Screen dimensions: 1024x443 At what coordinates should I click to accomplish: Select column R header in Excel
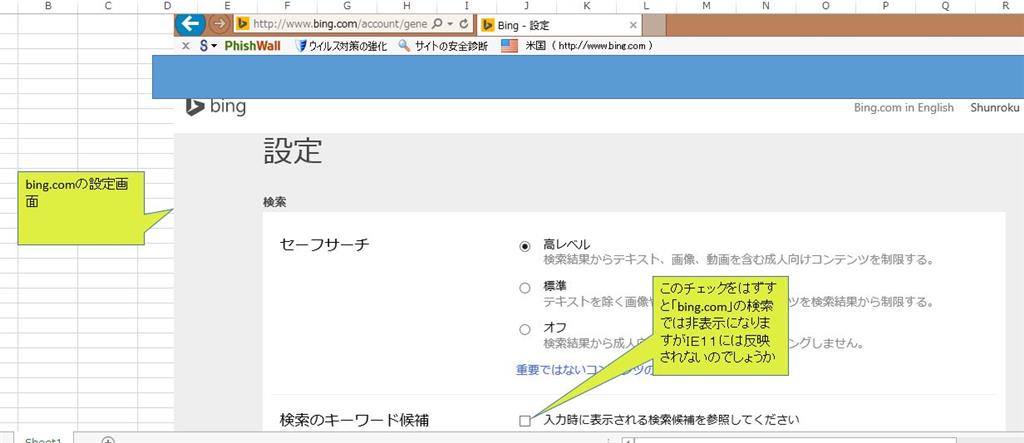point(1005,6)
